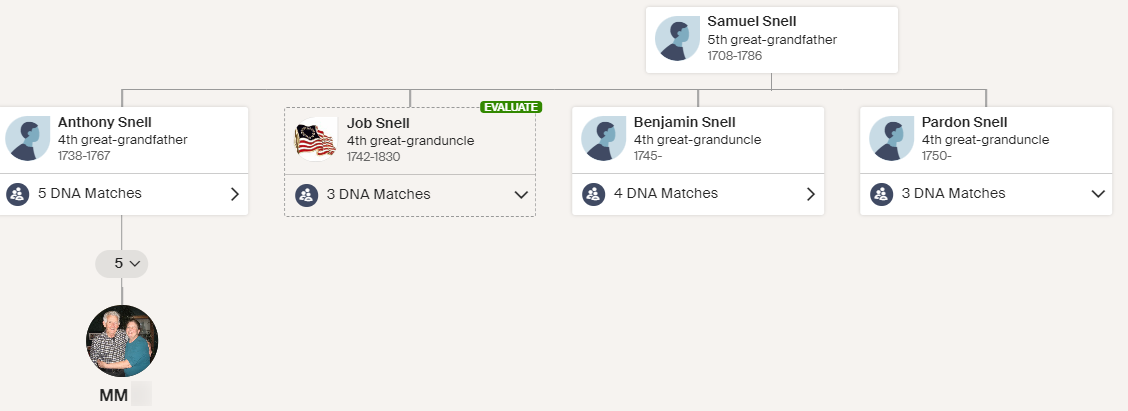This screenshot has height=411, width=1128.
Task: Open the Job Snell name link
Action: [378, 123]
